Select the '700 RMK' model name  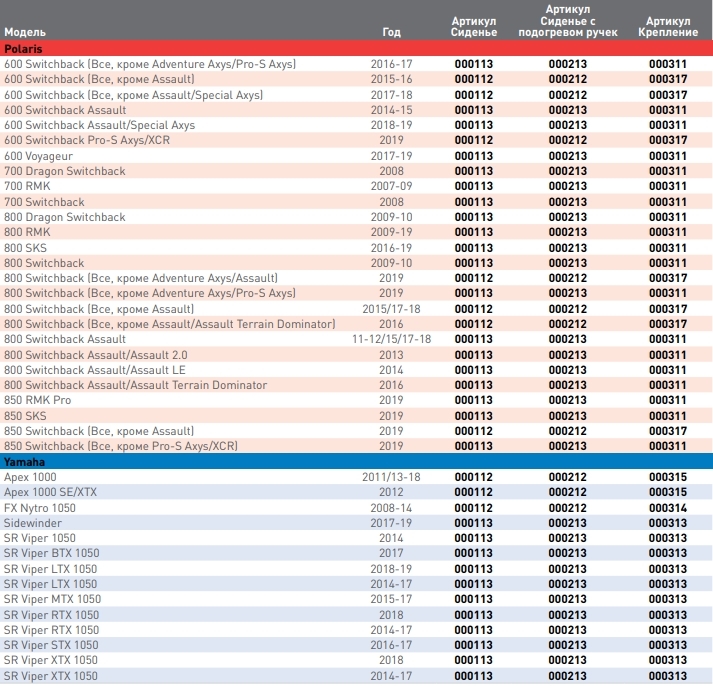(27, 186)
